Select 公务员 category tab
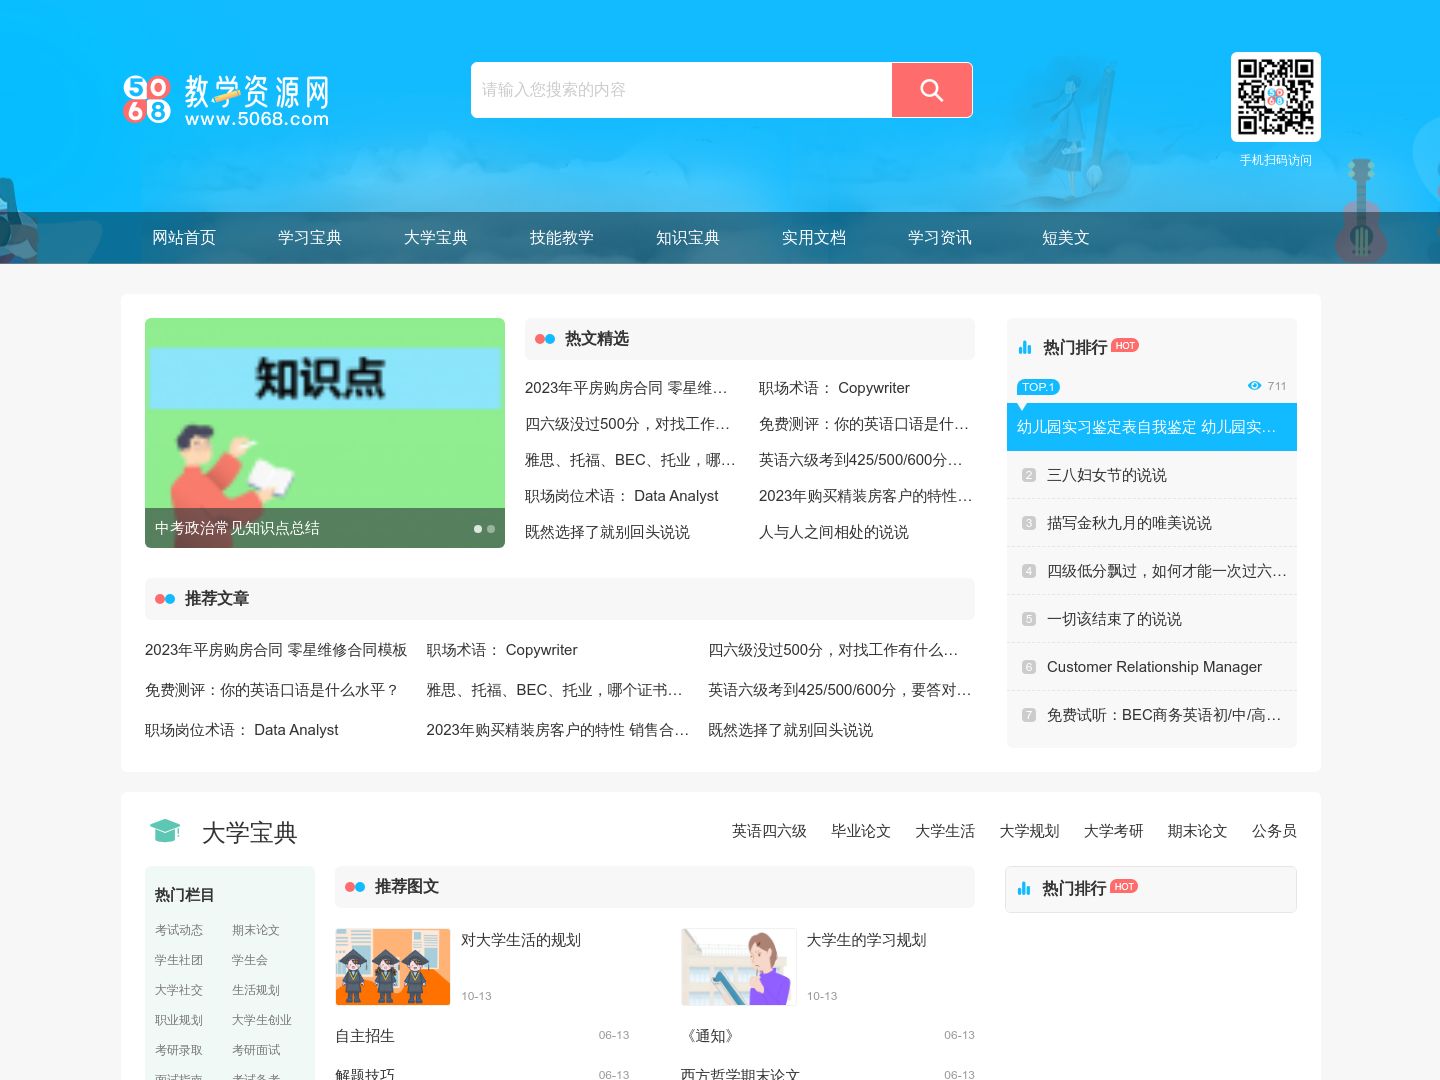Screen dimensions: 1440x1080 click(x=1274, y=831)
